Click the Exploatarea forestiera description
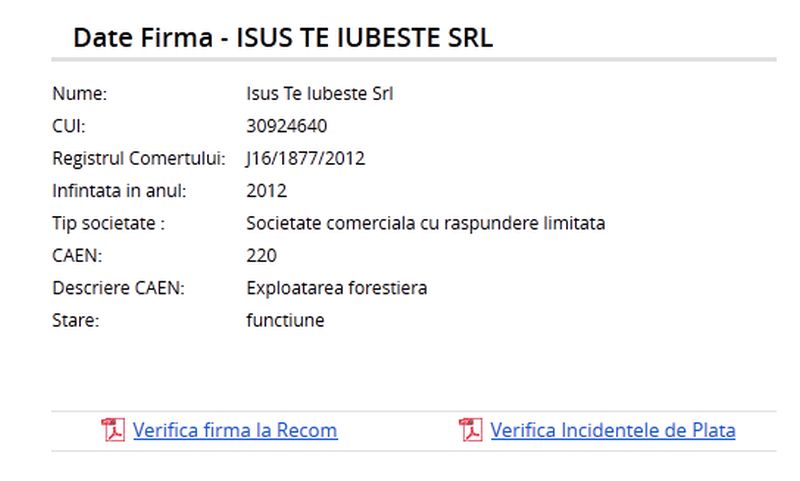Screen dimensions: 800x481 337,288
